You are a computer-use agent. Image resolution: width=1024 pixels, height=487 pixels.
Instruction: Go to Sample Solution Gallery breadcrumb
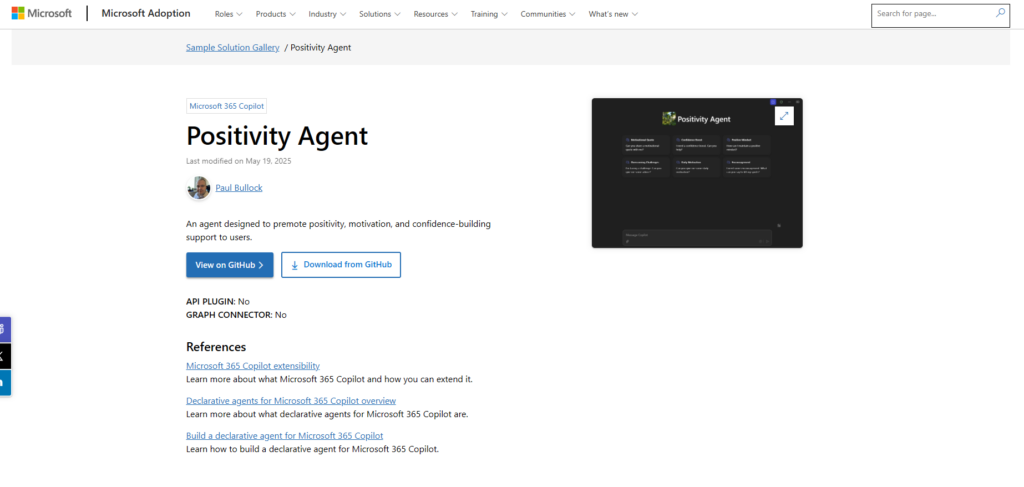coord(232,48)
